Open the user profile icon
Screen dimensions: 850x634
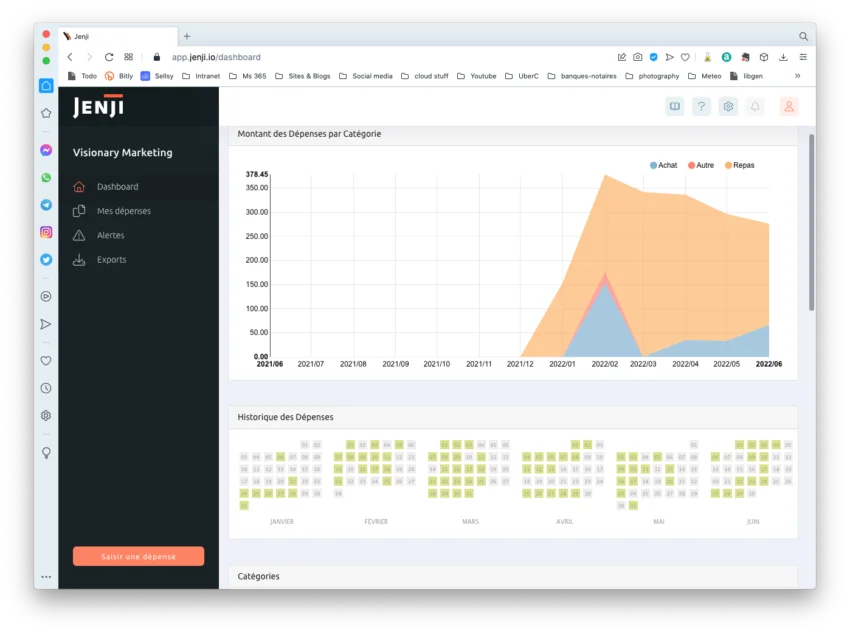pyautogui.click(x=789, y=106)
